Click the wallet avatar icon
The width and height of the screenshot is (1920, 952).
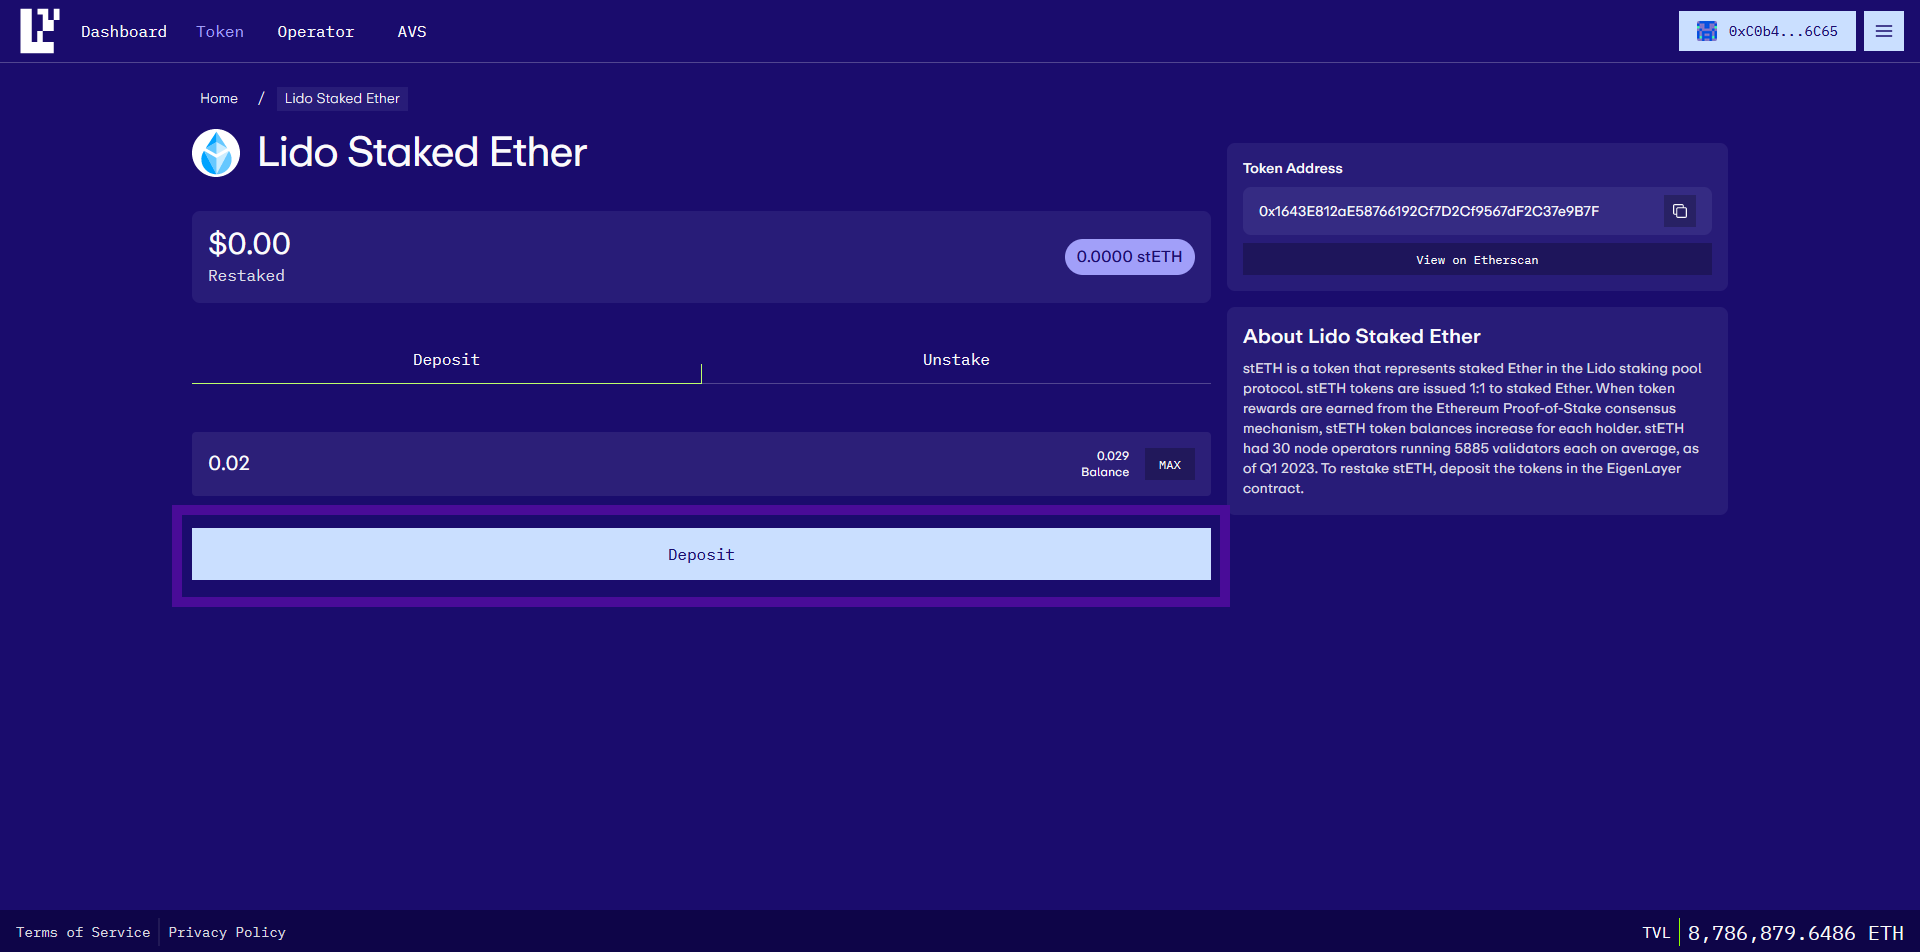pos(1706,31)
